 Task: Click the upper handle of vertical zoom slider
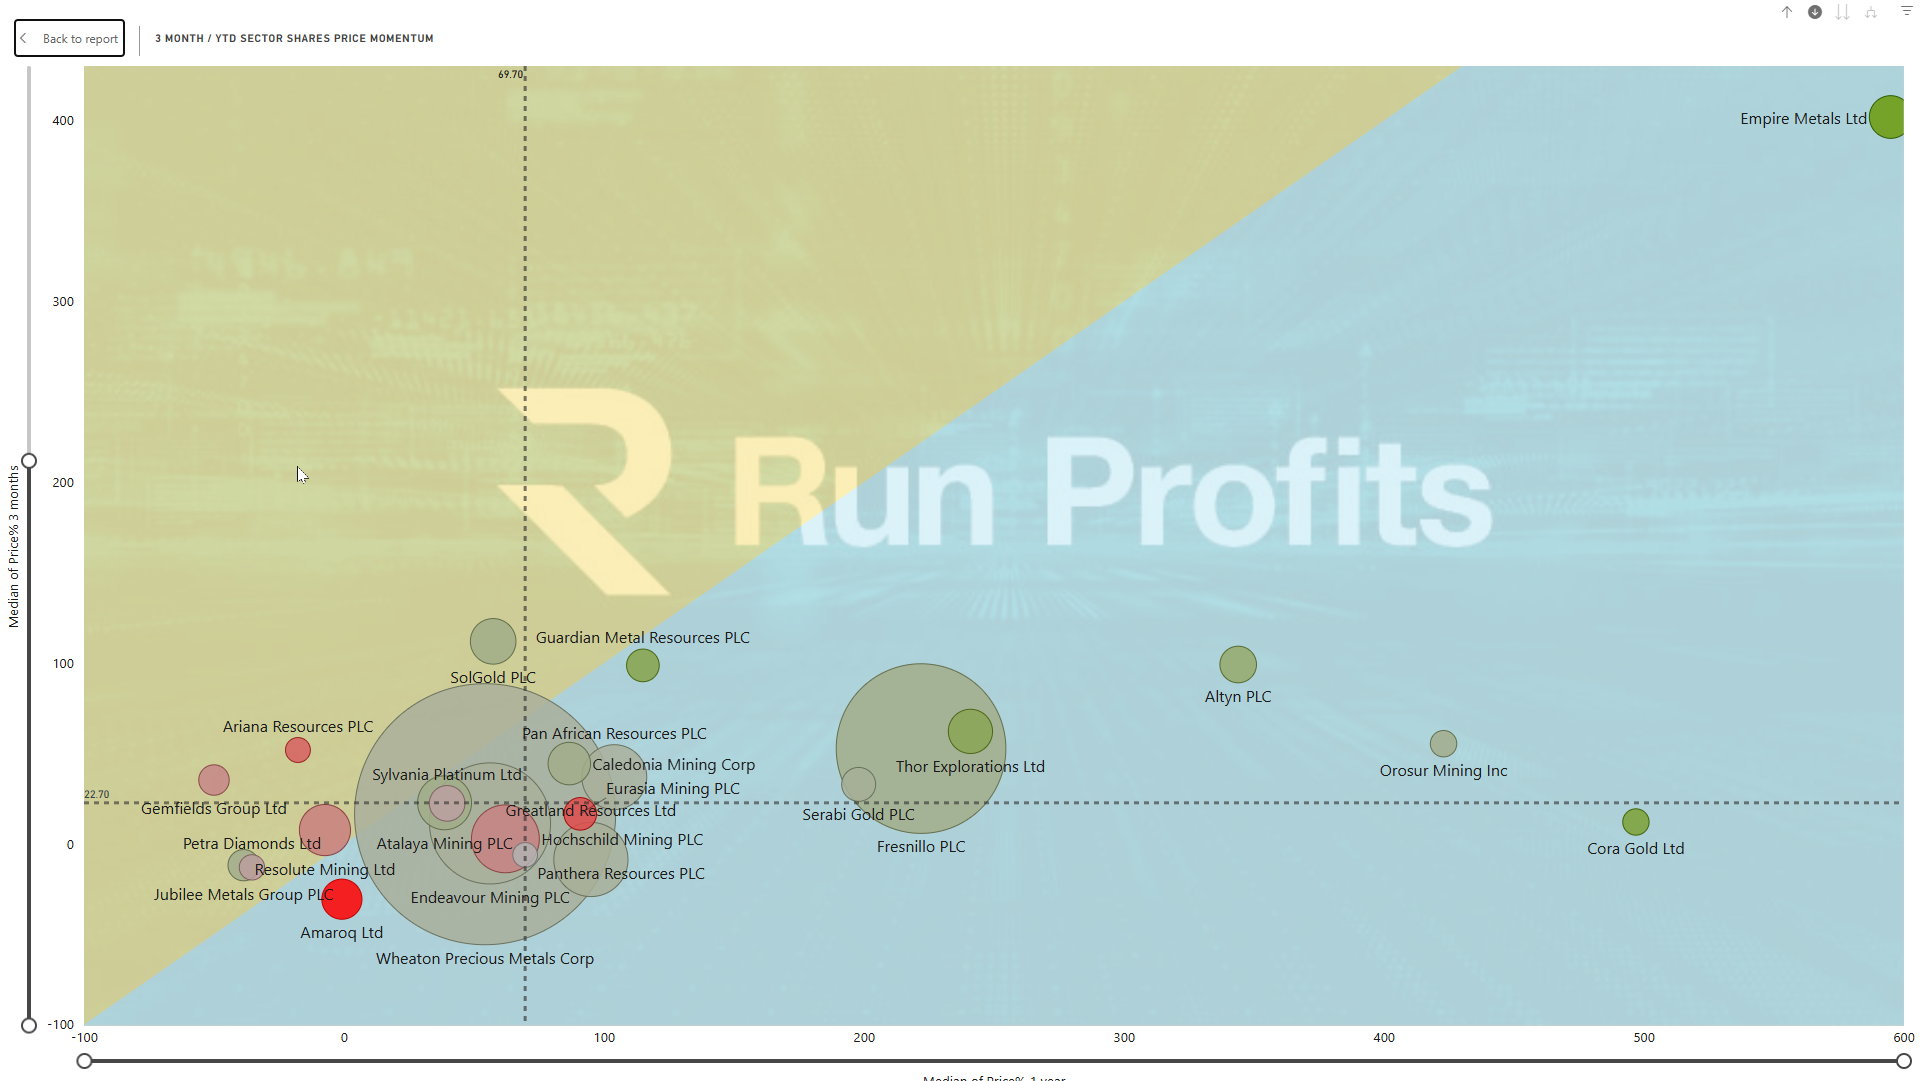(x=29, y=461)
